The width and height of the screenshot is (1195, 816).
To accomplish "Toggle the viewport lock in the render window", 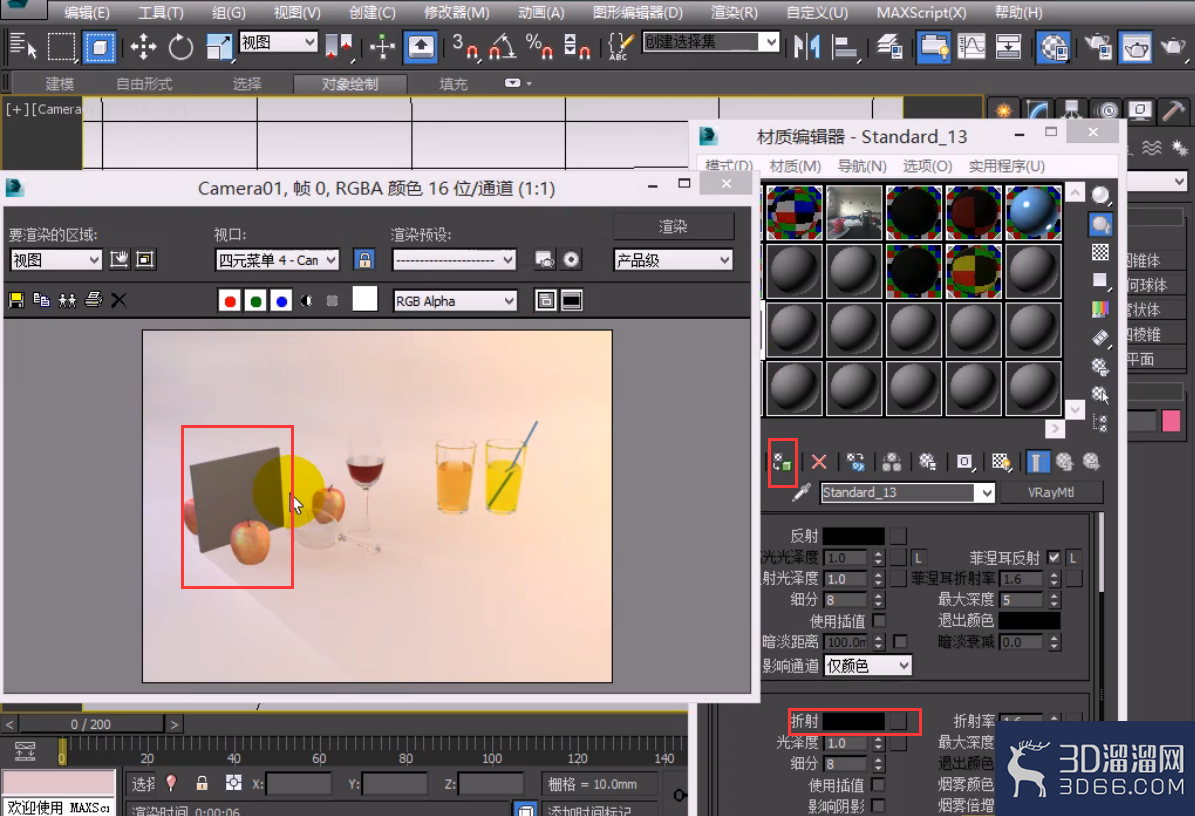I will click(365, 260).
